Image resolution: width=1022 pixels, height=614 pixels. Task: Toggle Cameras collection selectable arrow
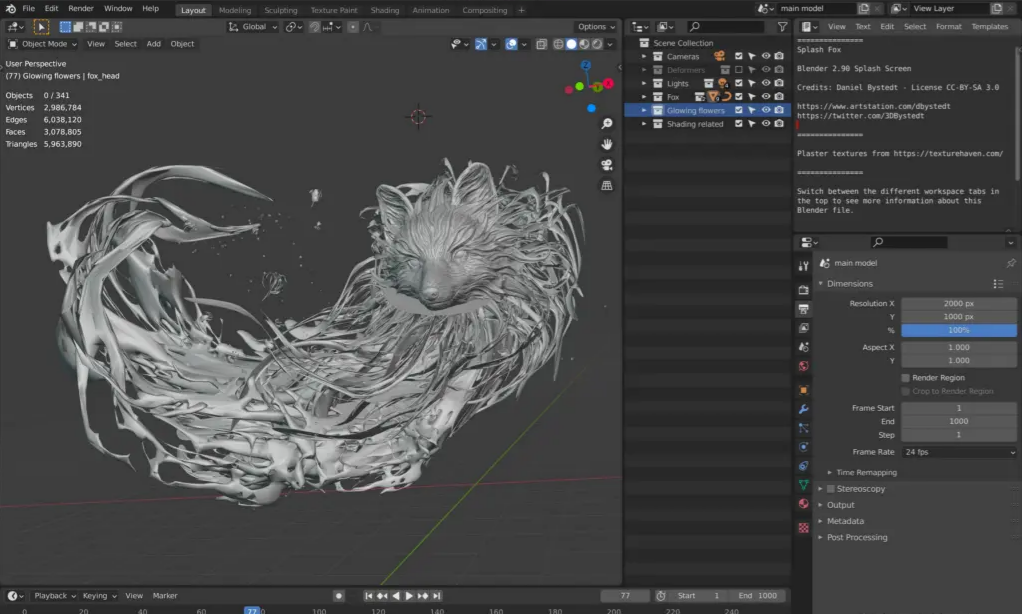(x=752, y=56)
